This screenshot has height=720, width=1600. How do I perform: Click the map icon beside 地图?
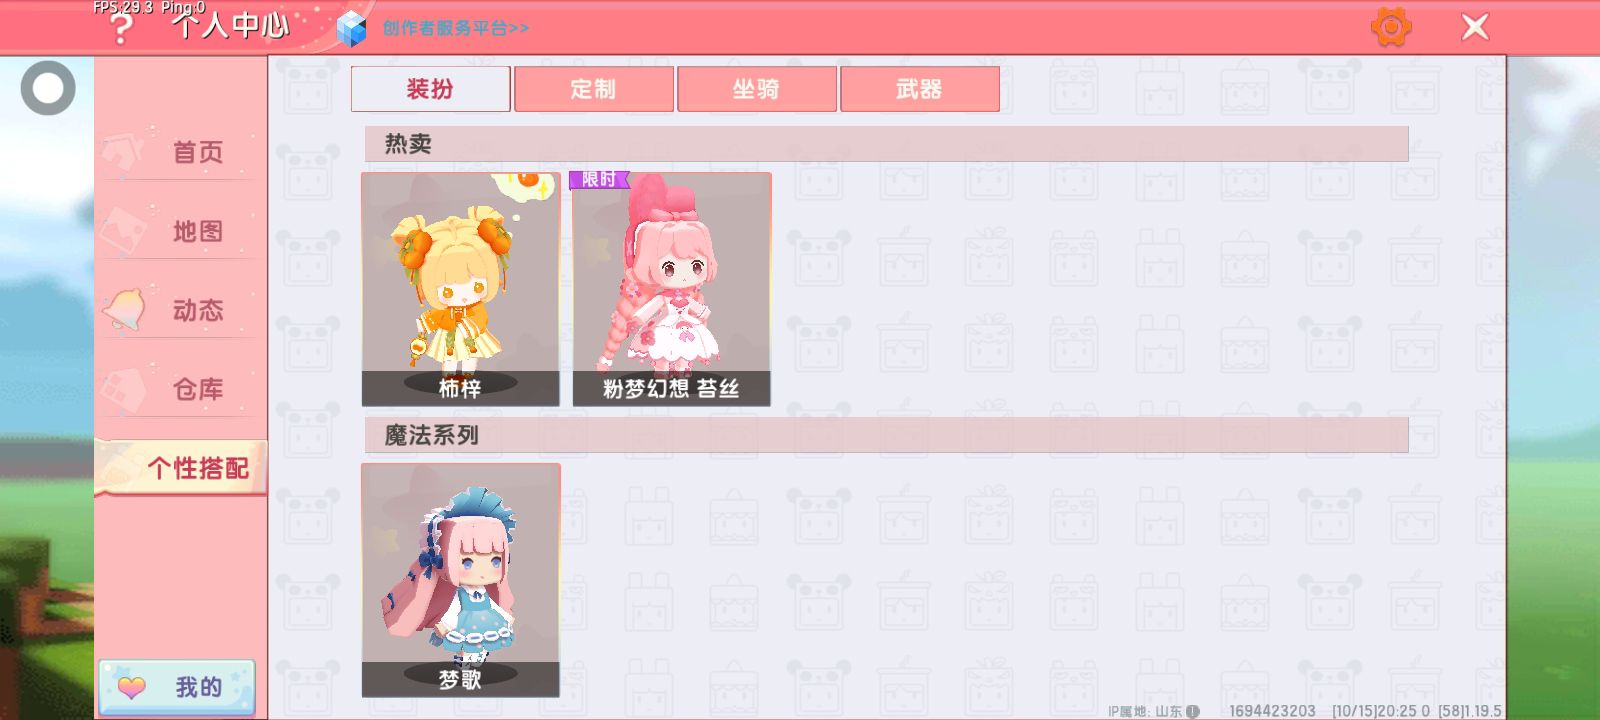(124, 232)
